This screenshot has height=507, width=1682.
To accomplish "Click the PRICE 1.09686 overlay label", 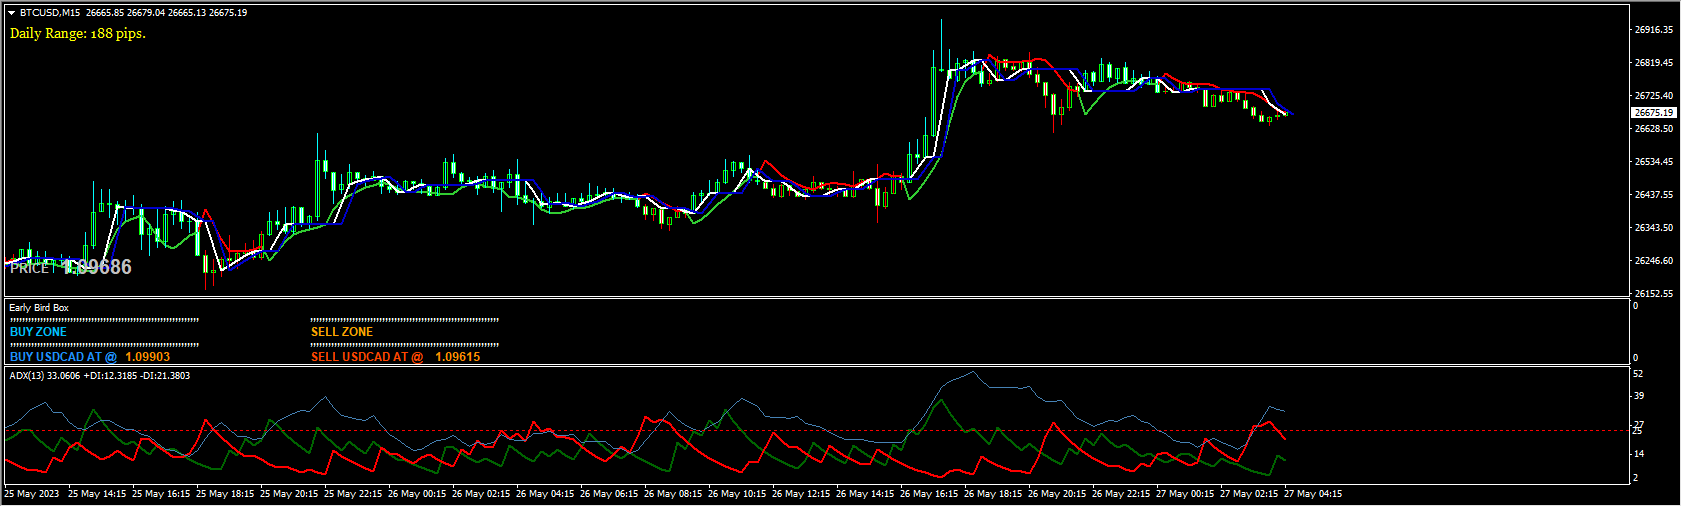I will [70, 267].
